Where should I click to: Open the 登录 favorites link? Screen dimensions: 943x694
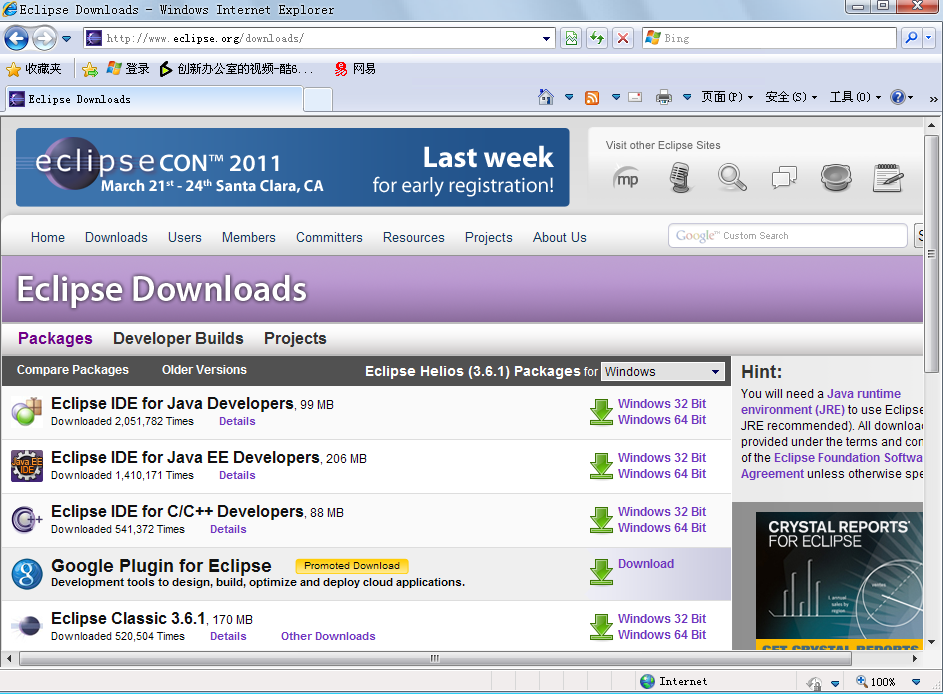(127, 69)
